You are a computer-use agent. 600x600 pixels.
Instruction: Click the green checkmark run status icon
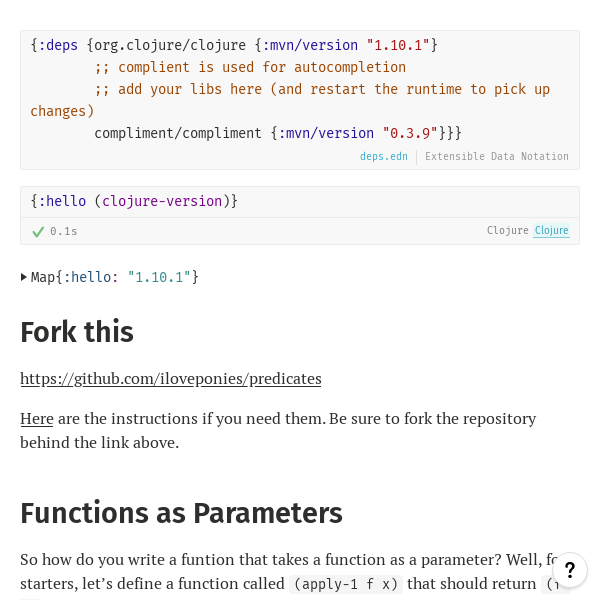38,231
